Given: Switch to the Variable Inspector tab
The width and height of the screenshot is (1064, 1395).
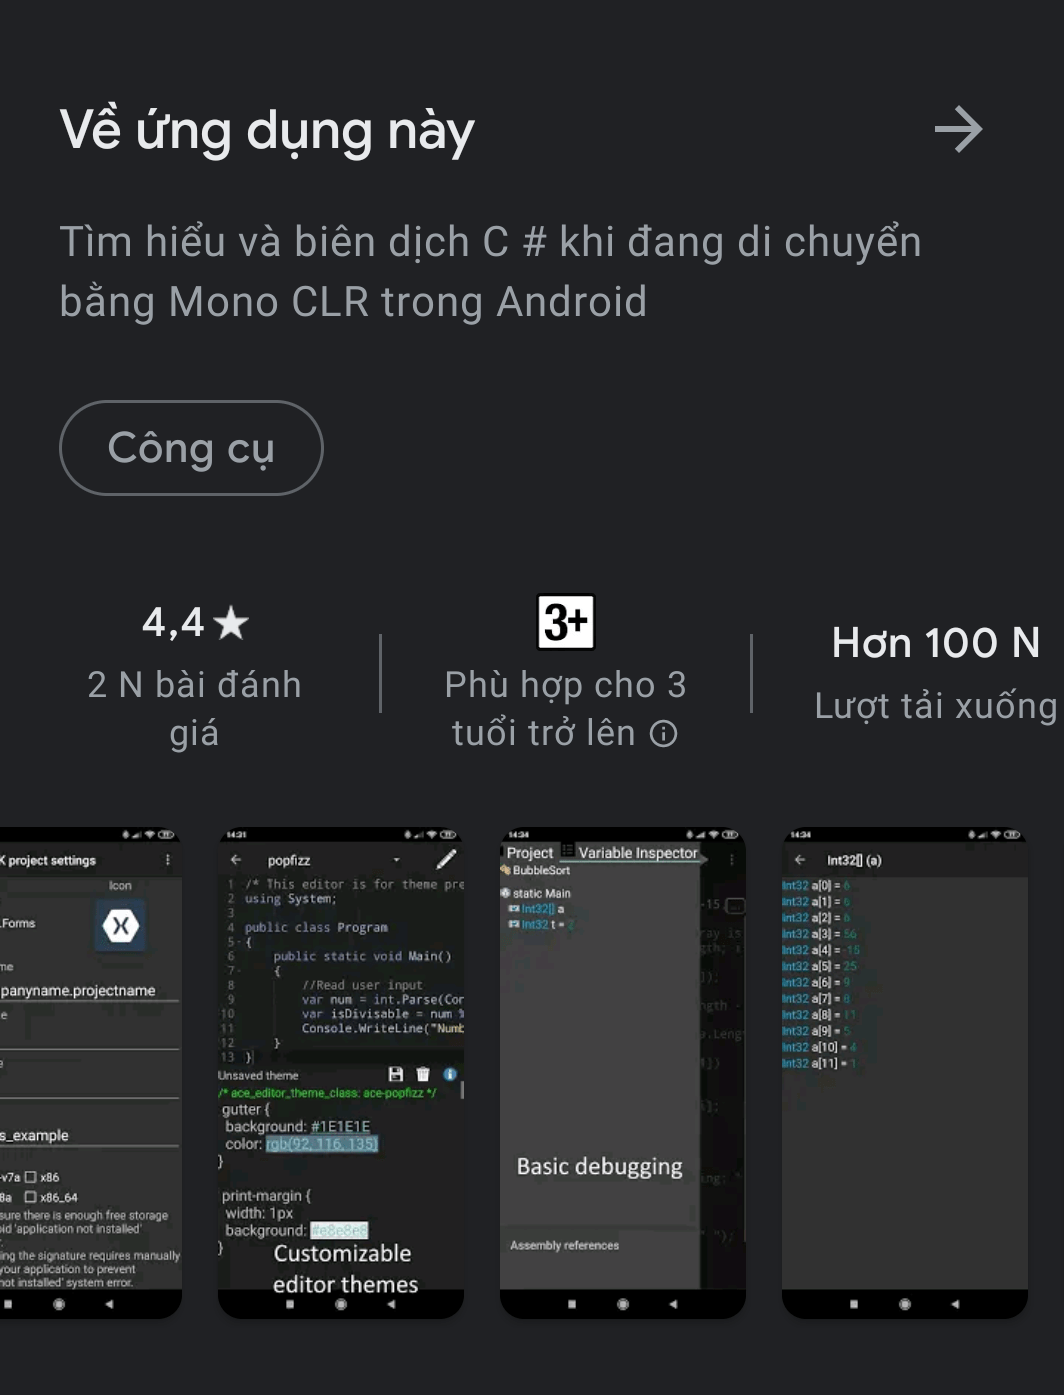Looking at the screenshot, I should [x=637, y=853].
